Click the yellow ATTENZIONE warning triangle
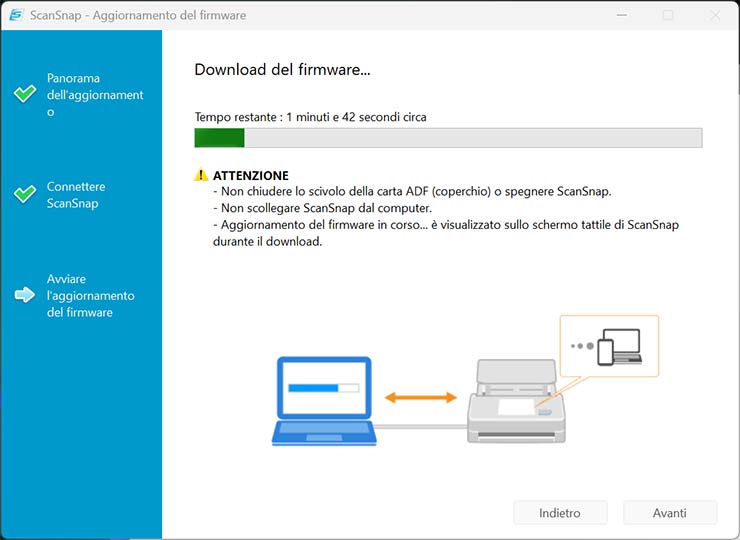Image resolution: width=740 pixels, height=540 pixels. coord(201,175)
